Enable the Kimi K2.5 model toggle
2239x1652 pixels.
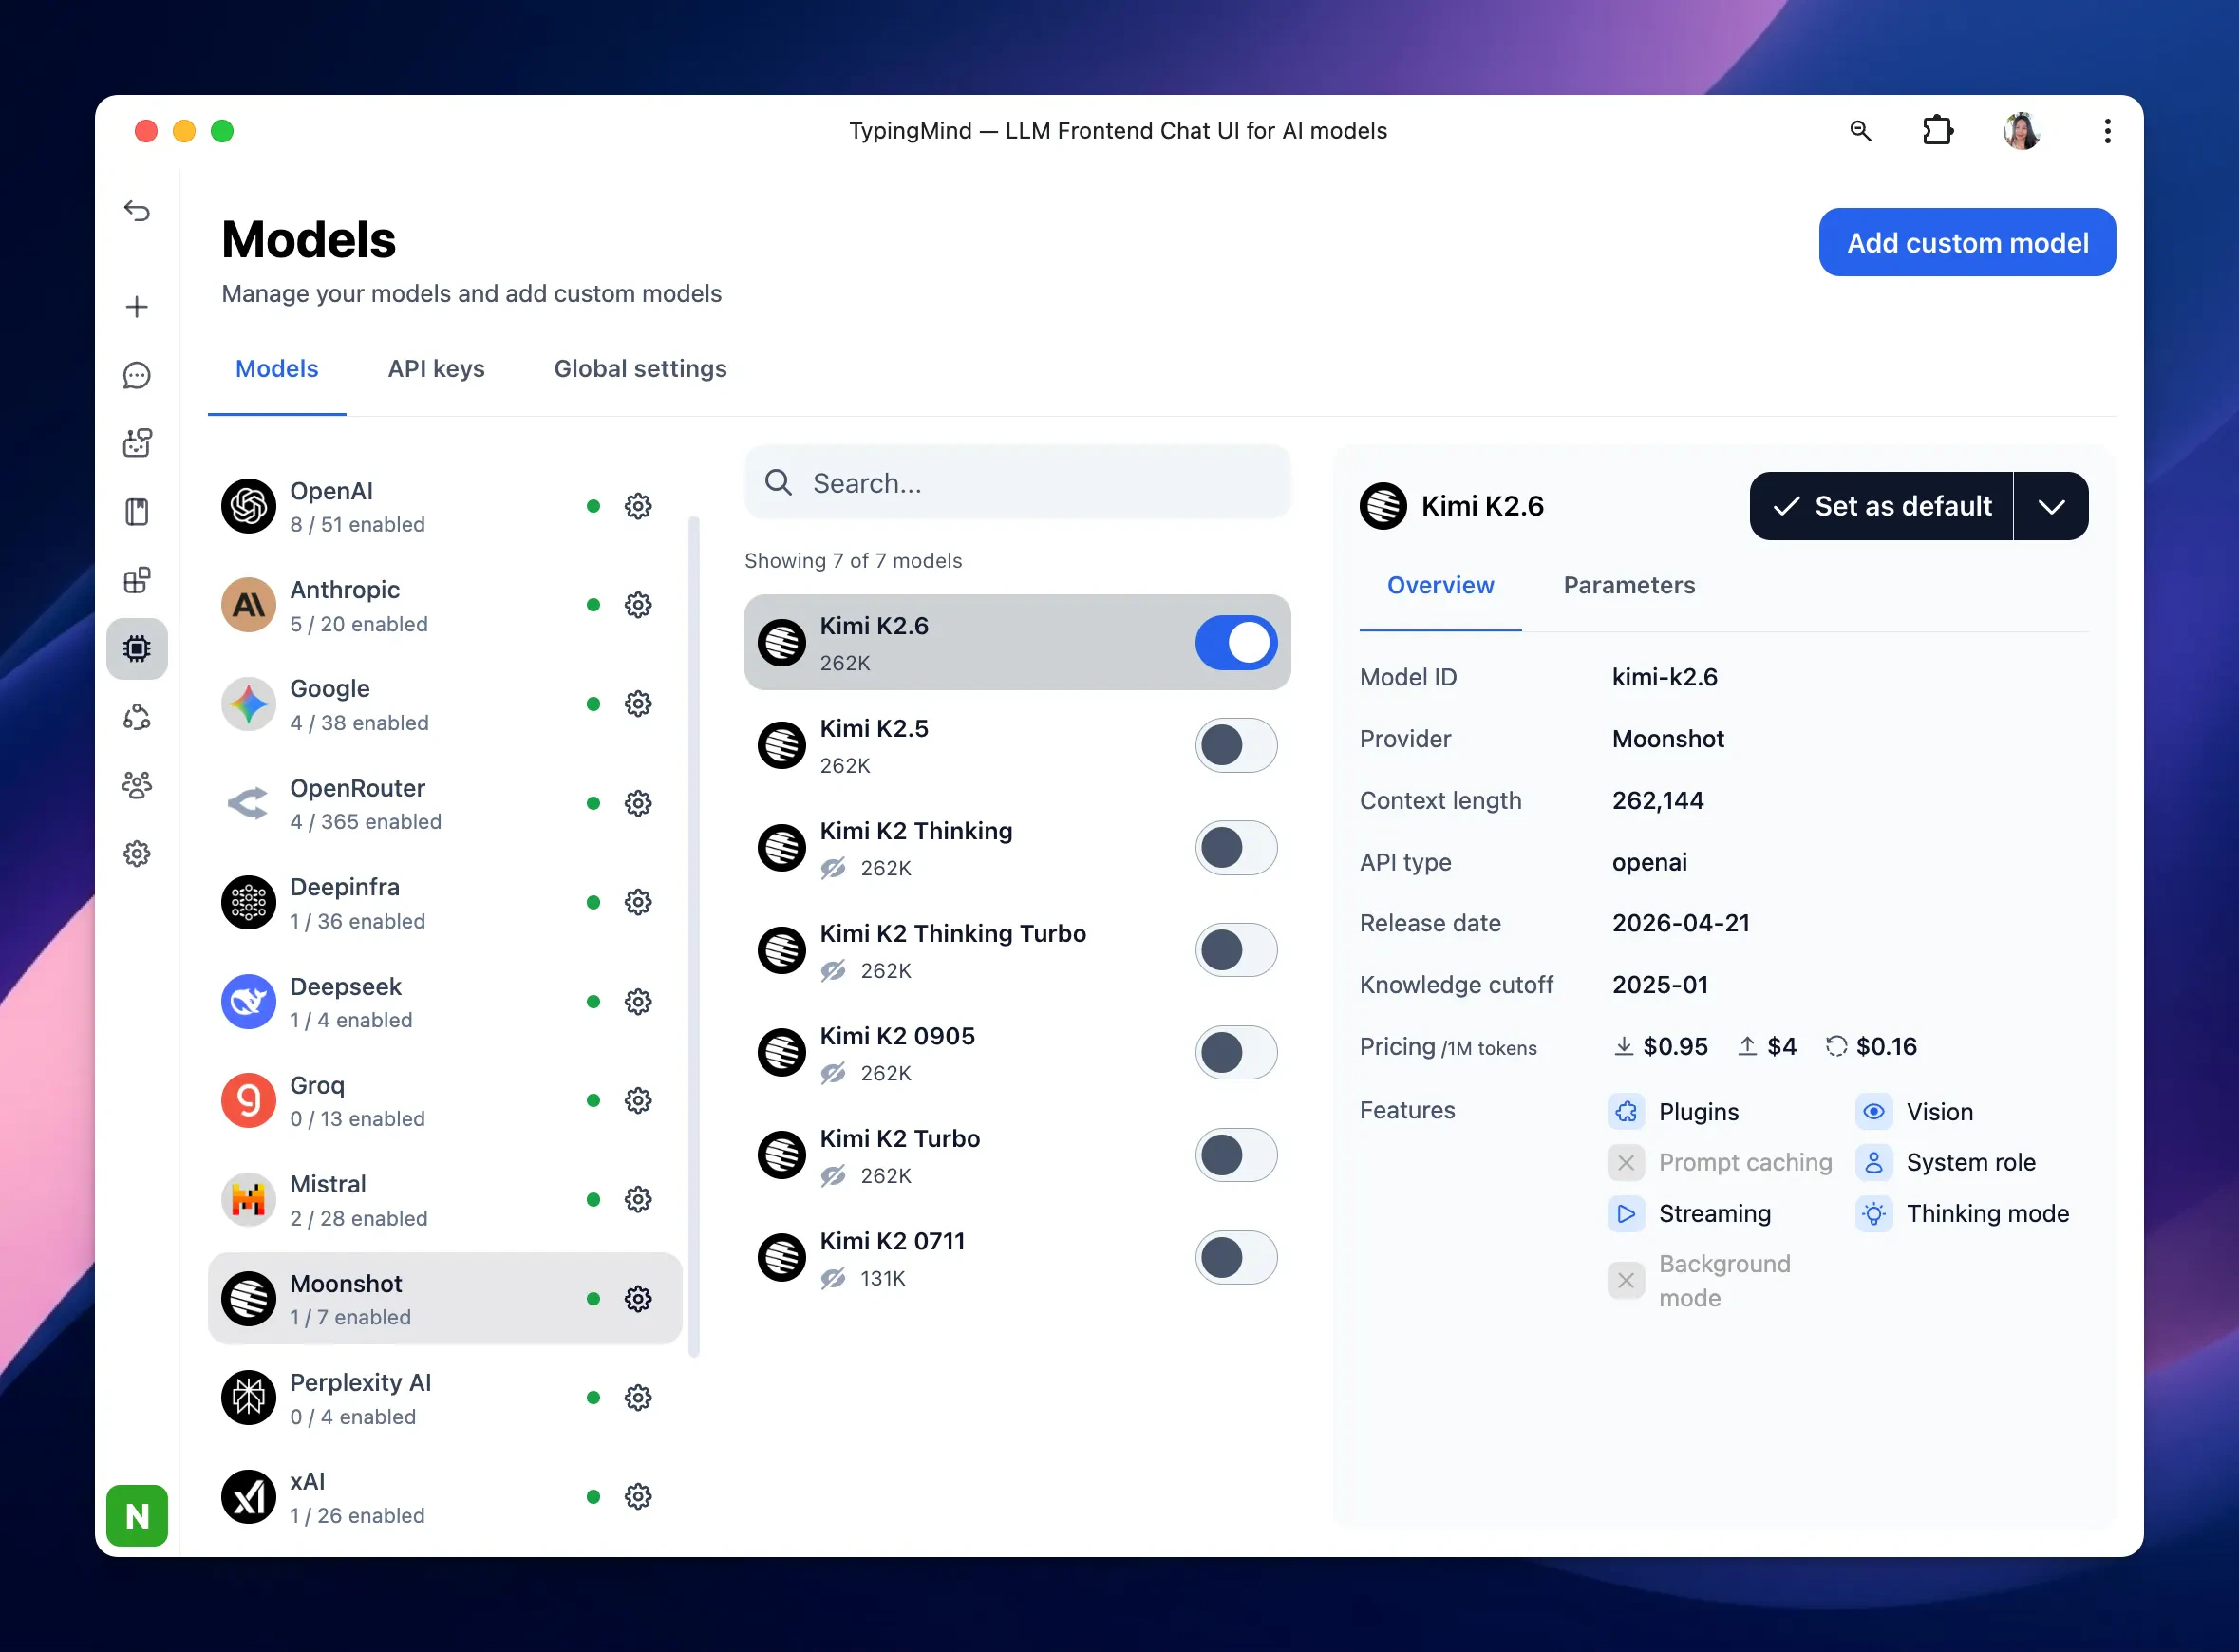(x=1236, y=745)
